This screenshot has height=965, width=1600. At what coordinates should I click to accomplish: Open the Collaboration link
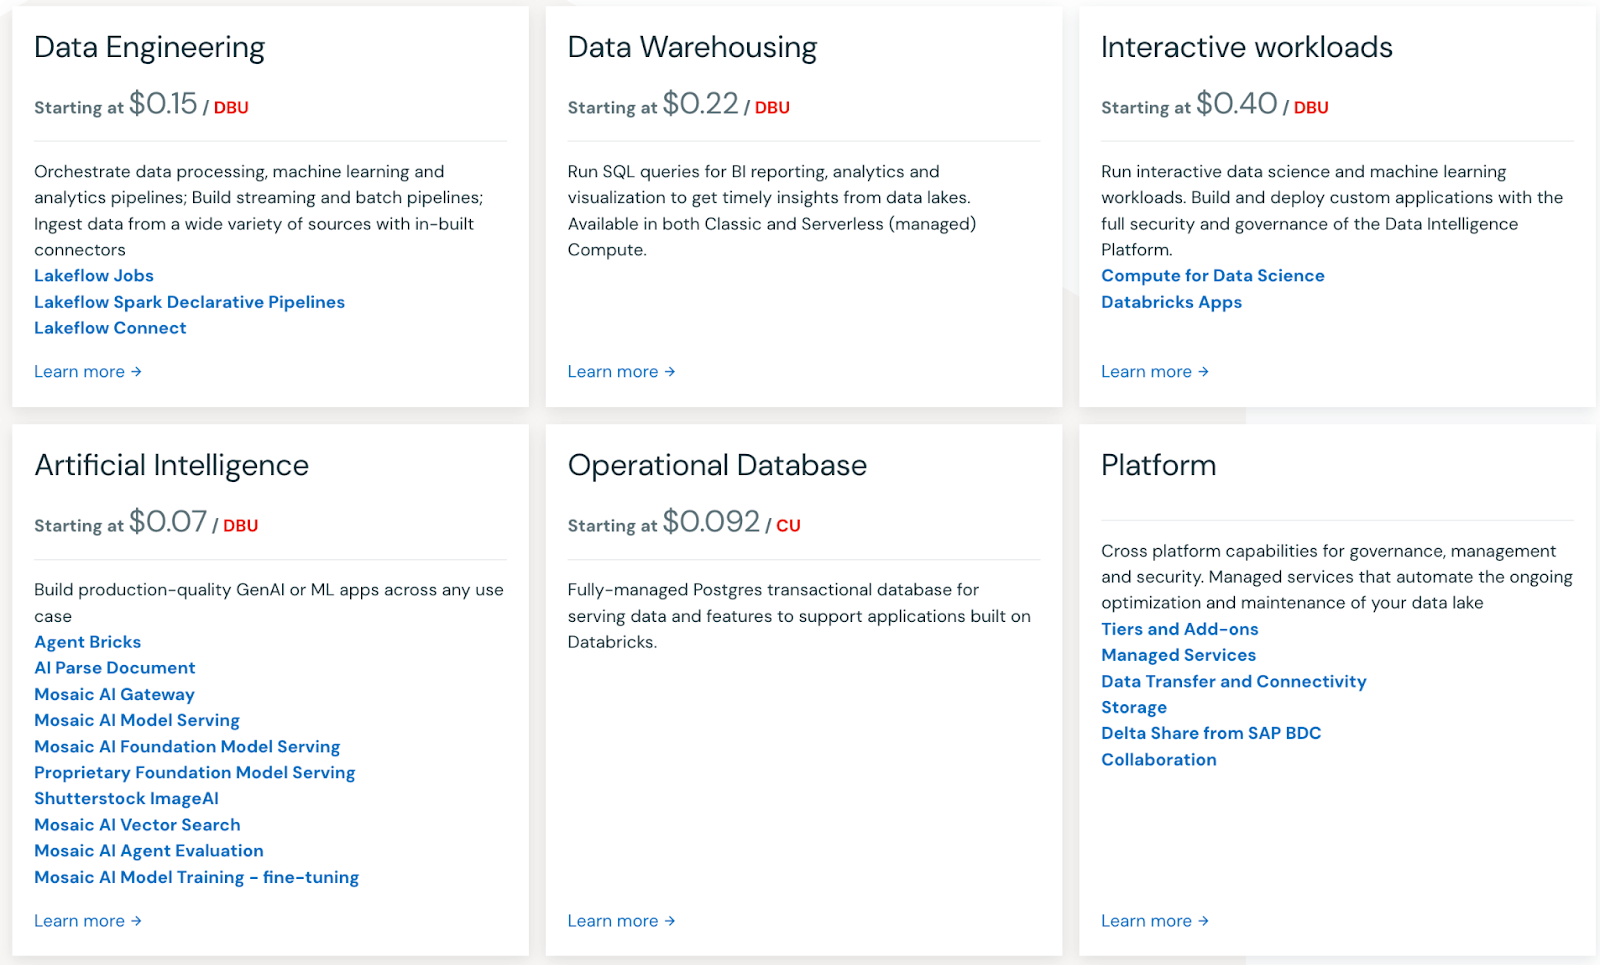click(x=1159, y=760)
